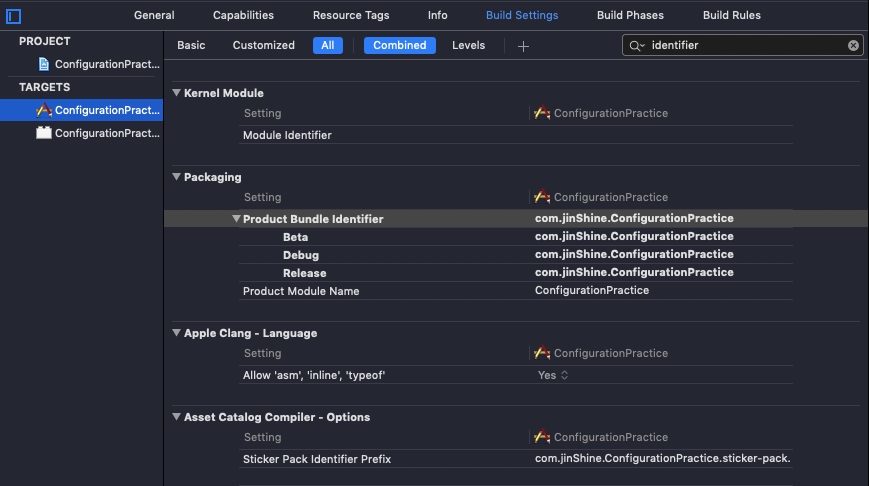Click the Beta configuration row label
Image resolution: width=869 pixels, height=486 pixels.
pyautogui.click(x=295, y=237)
